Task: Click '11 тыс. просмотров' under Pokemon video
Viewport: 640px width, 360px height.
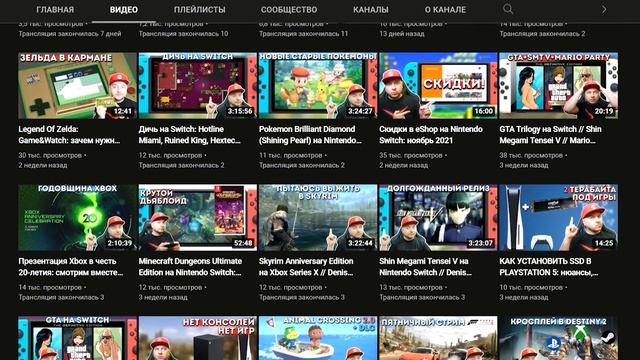Action: 291,156
